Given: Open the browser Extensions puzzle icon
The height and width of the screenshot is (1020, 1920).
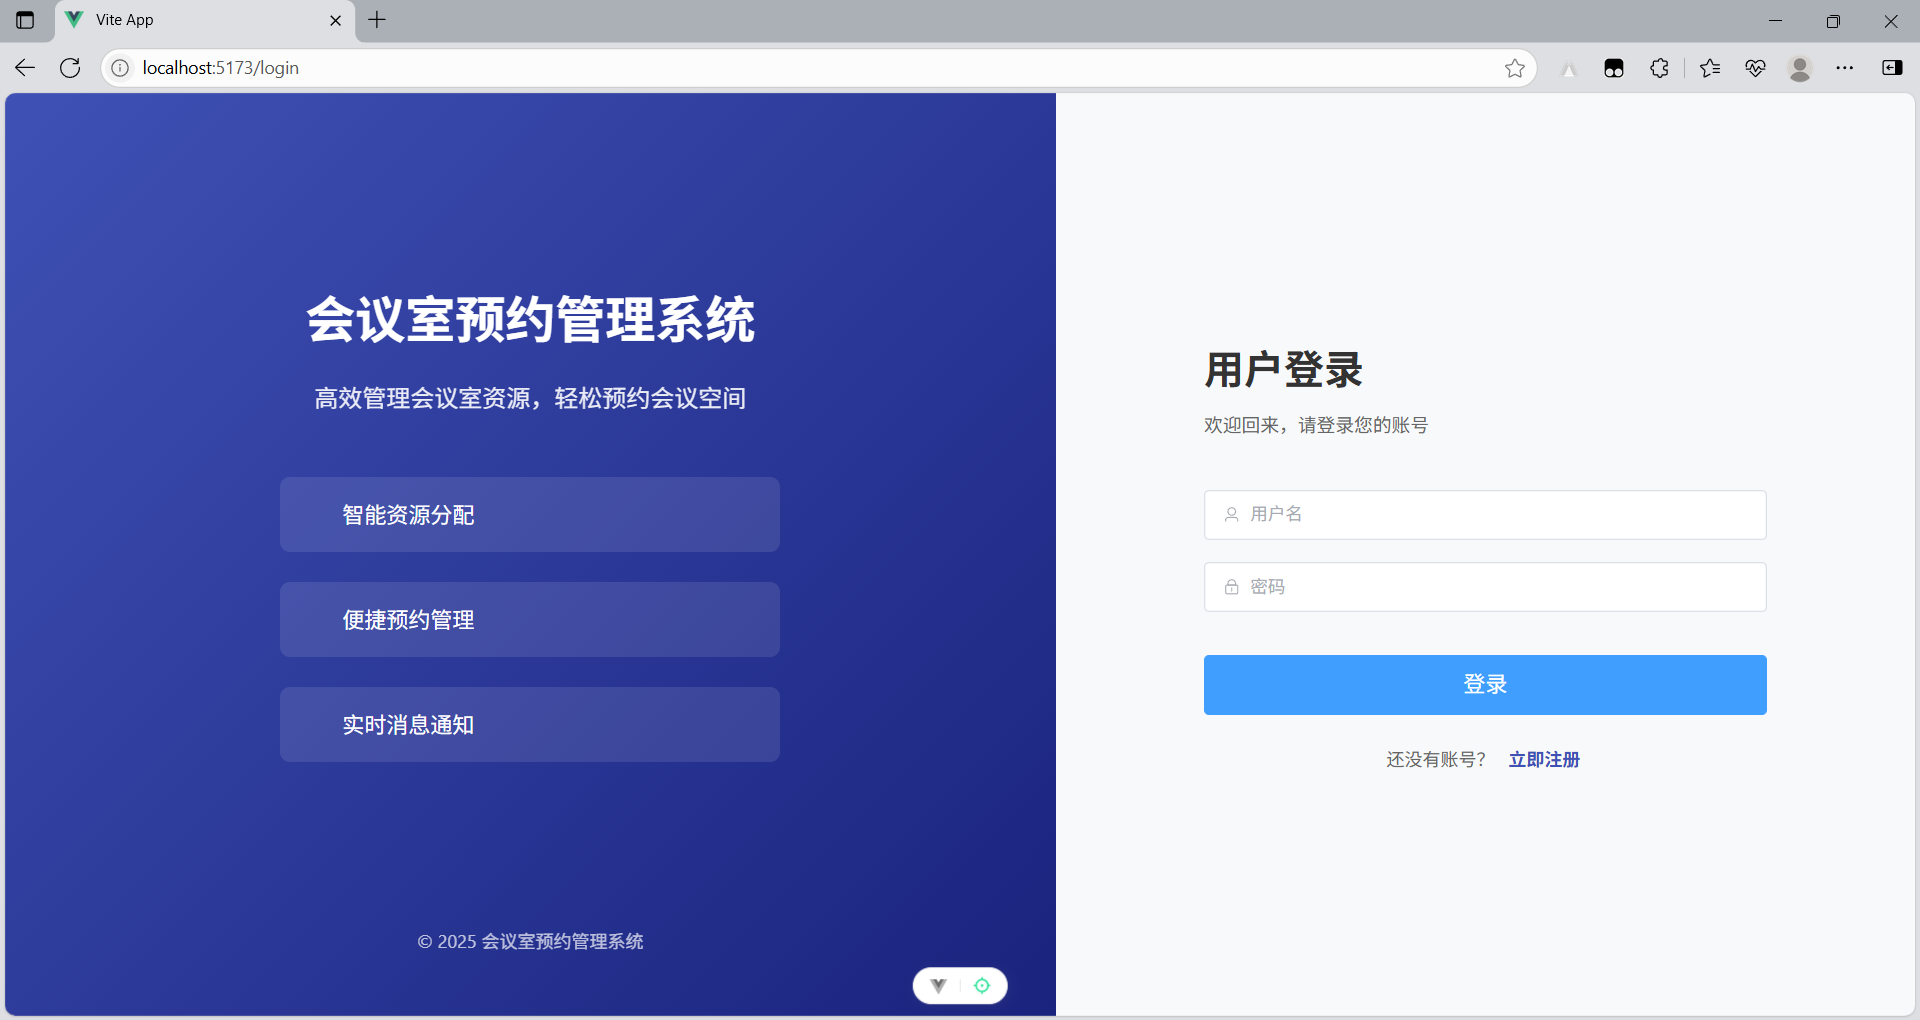Looking at the screenshot, I should tap(1660, 68).
